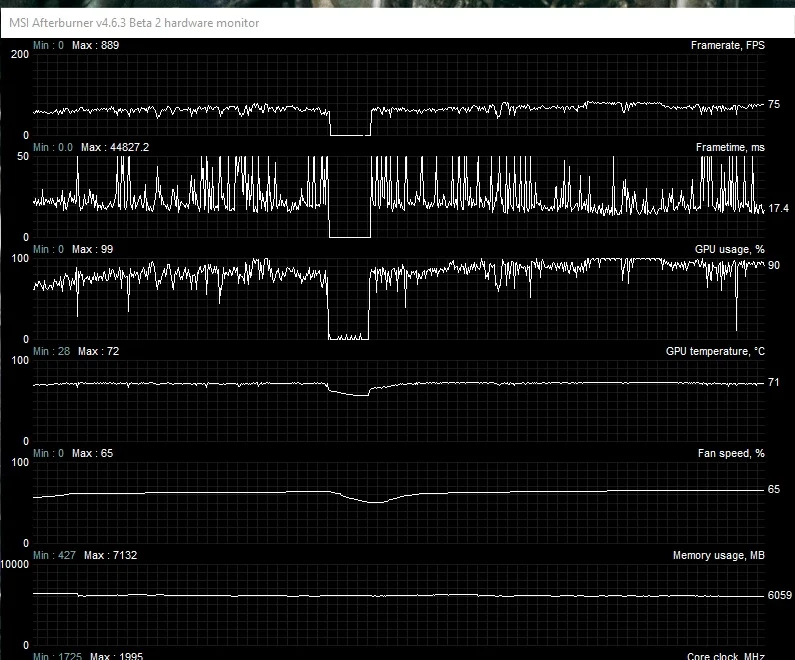Click the Memory usage Min : 427 value
Image resolution: width=795 pixels, height=660 pixels.
point(54,555)
